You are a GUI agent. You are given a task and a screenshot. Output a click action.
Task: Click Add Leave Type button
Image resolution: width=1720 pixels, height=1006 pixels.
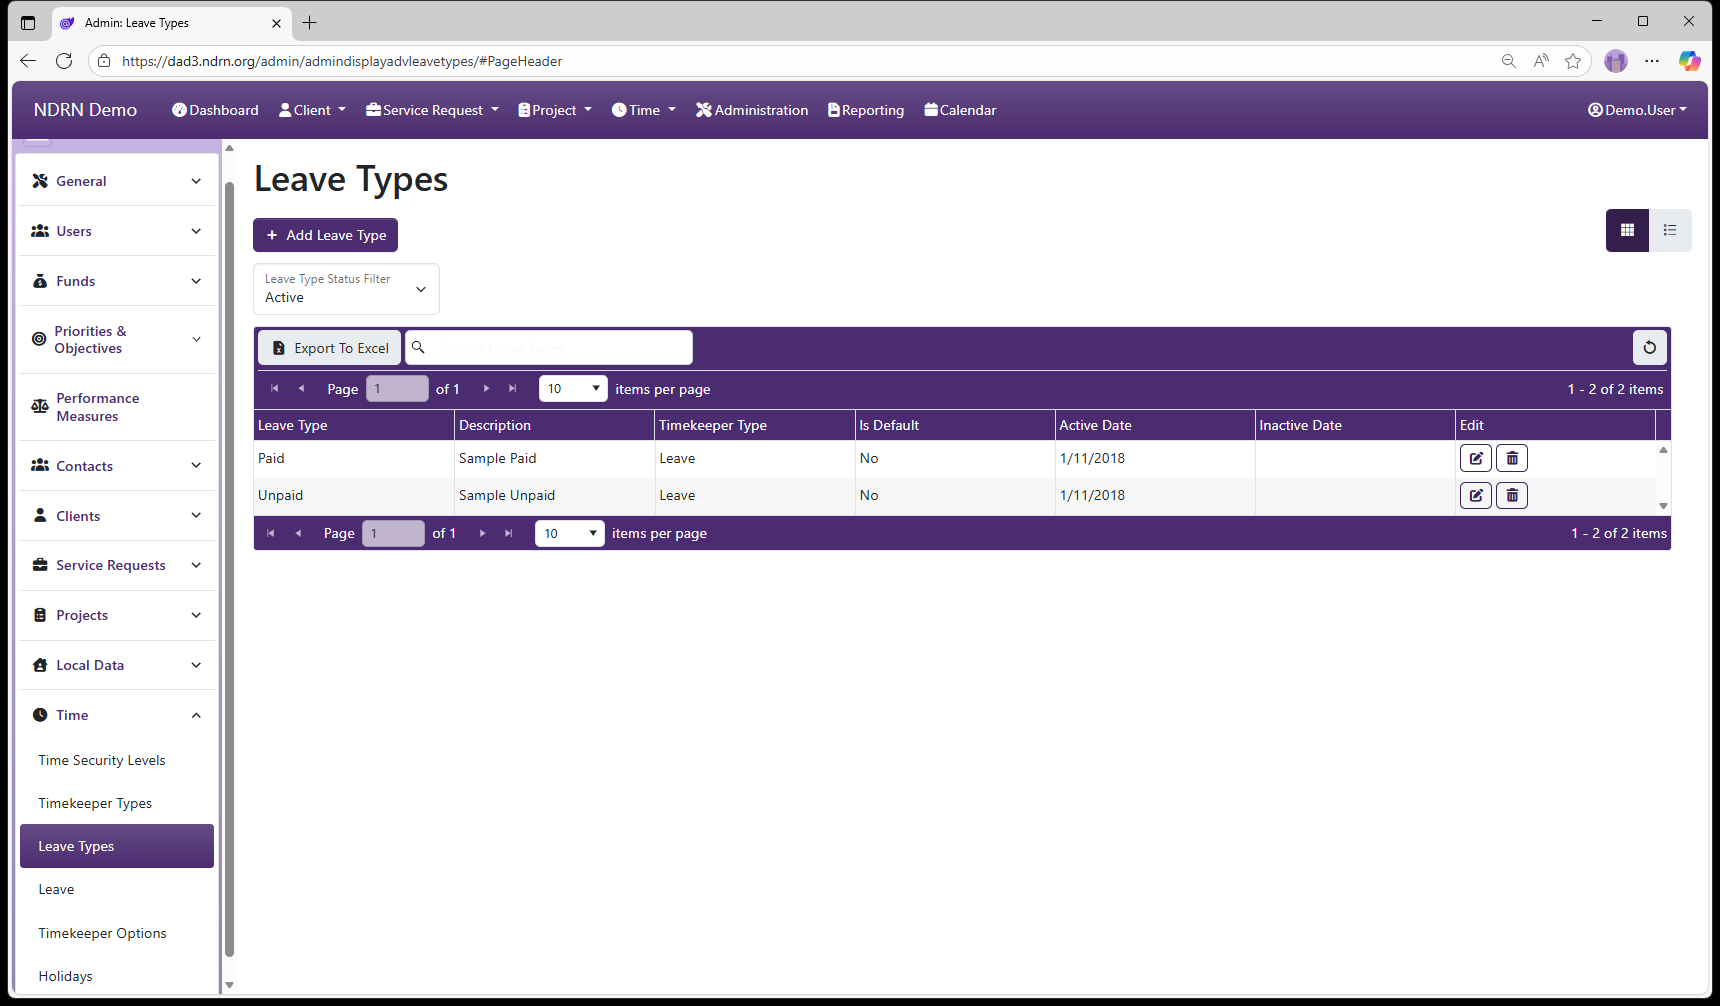pyautogui.click(x=325, y=235)
